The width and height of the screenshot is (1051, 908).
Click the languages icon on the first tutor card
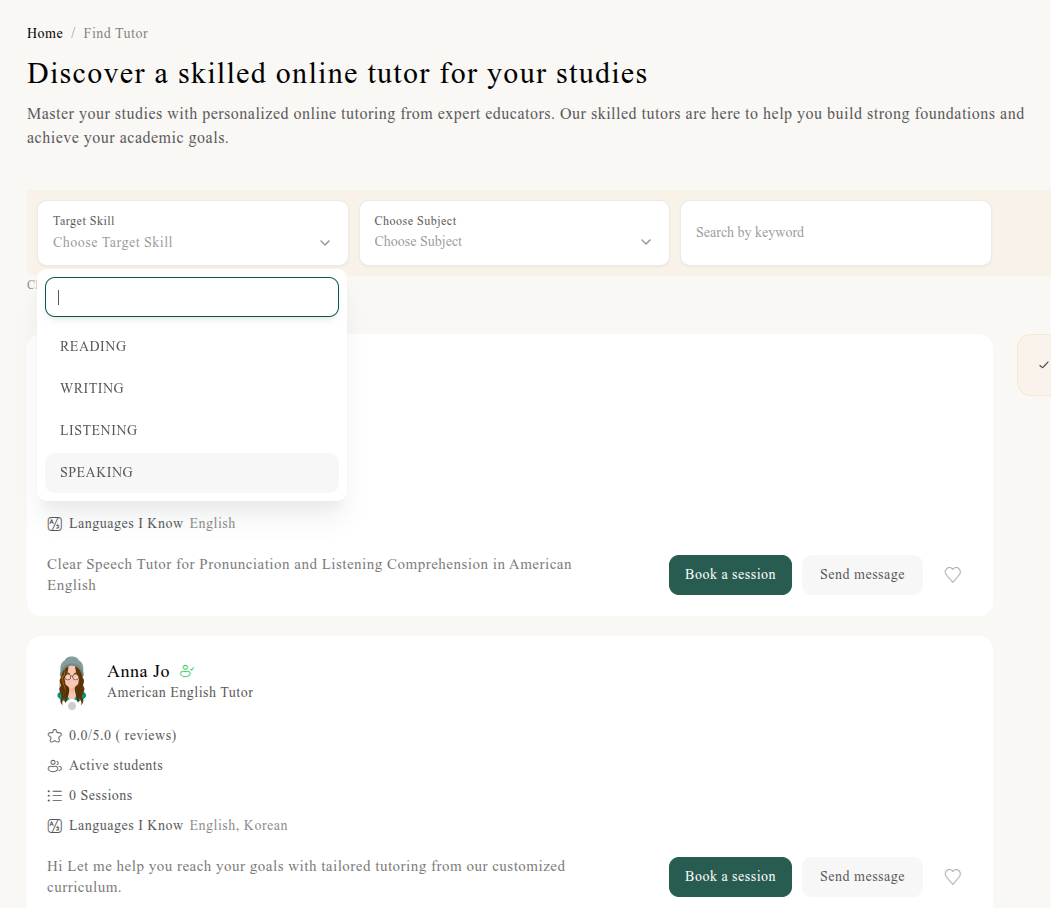coord(54,523)
